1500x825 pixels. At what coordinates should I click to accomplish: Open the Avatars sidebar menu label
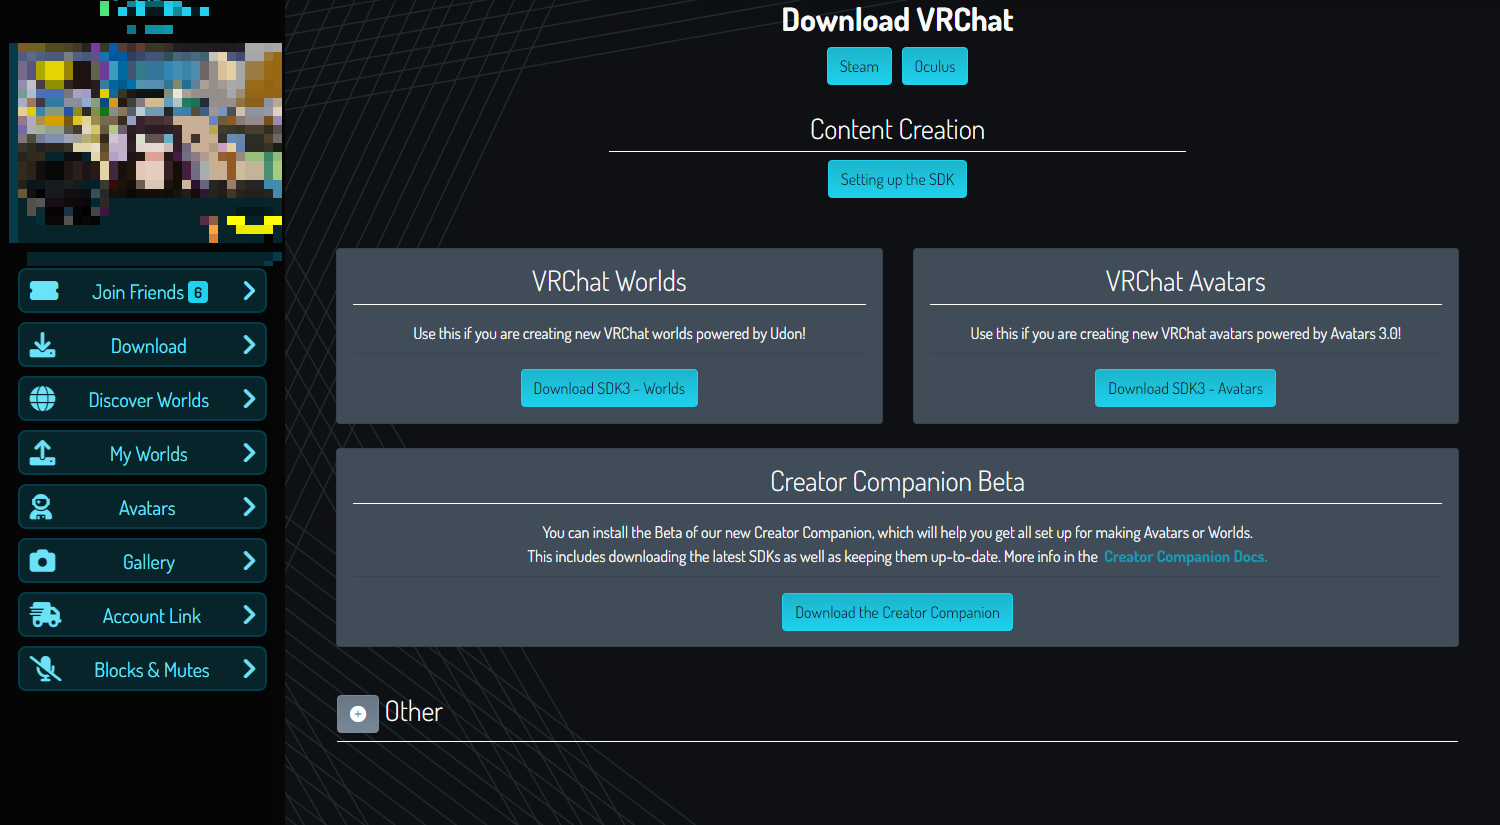[x=147, y=508]
